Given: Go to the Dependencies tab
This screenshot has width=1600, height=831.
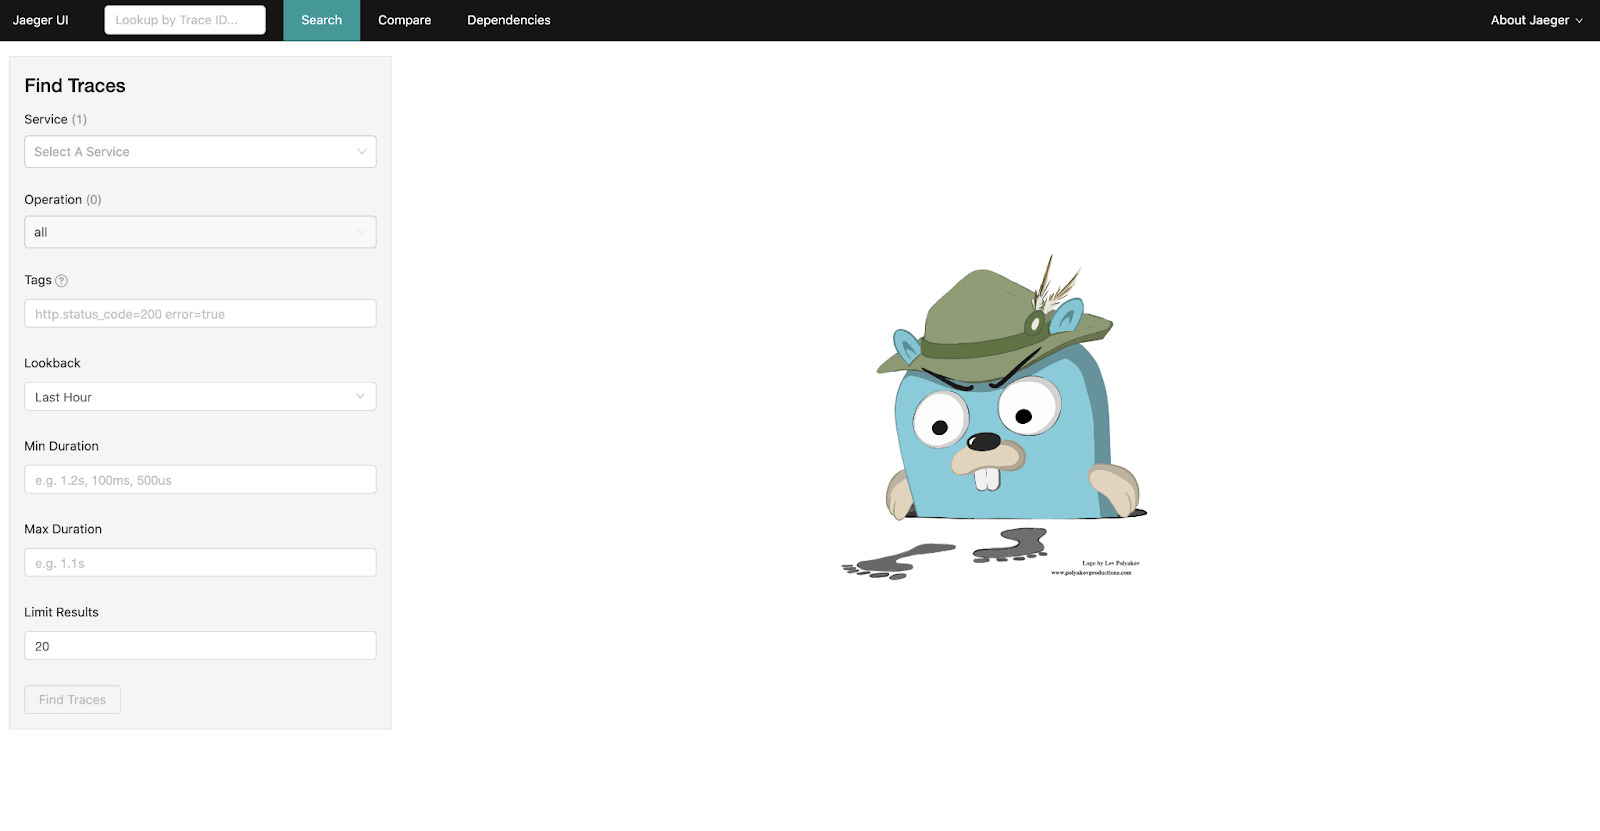Looking at the screenshot, I should 509,20.
